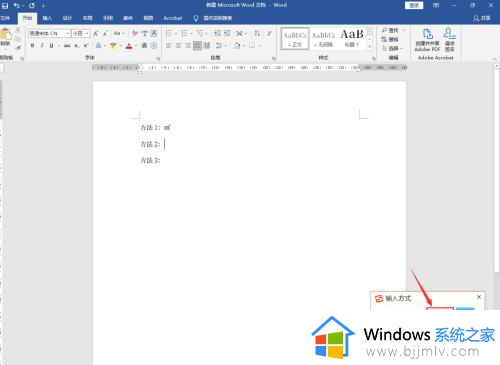
Task: Open the font size dropdown
Action: click(x=87, y=34)
